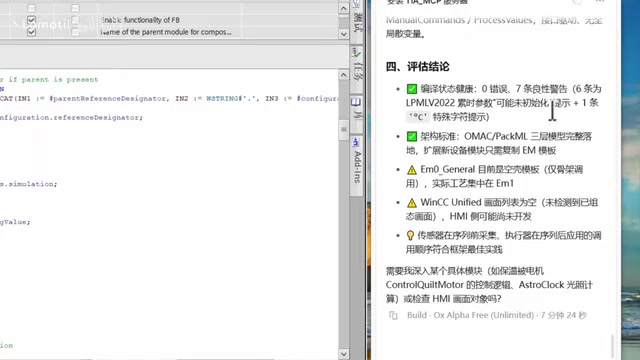Click the warning icon beside 'Em0_General'

[x=412, y=170]
